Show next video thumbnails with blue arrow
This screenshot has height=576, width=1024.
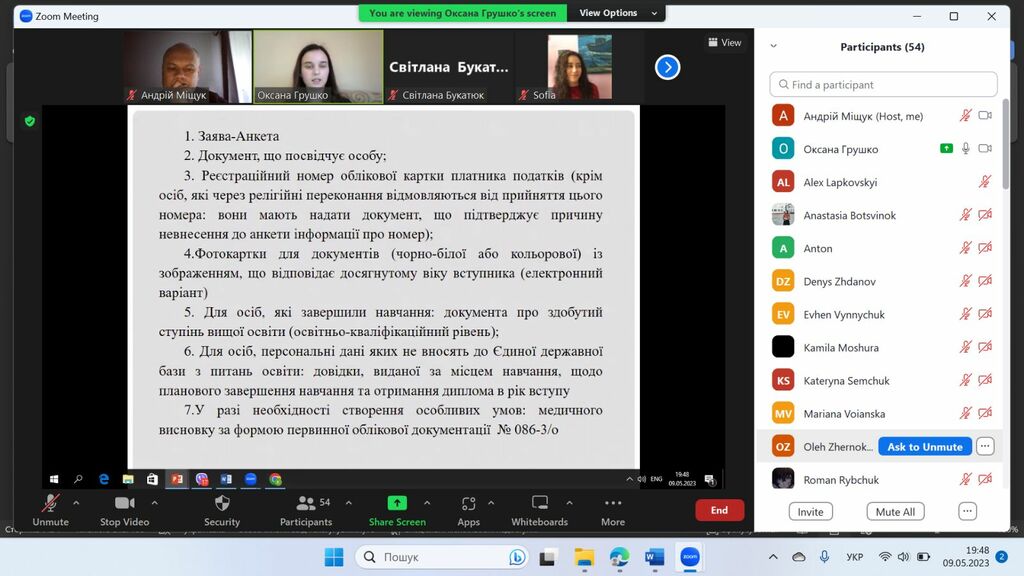pos(667,67)
